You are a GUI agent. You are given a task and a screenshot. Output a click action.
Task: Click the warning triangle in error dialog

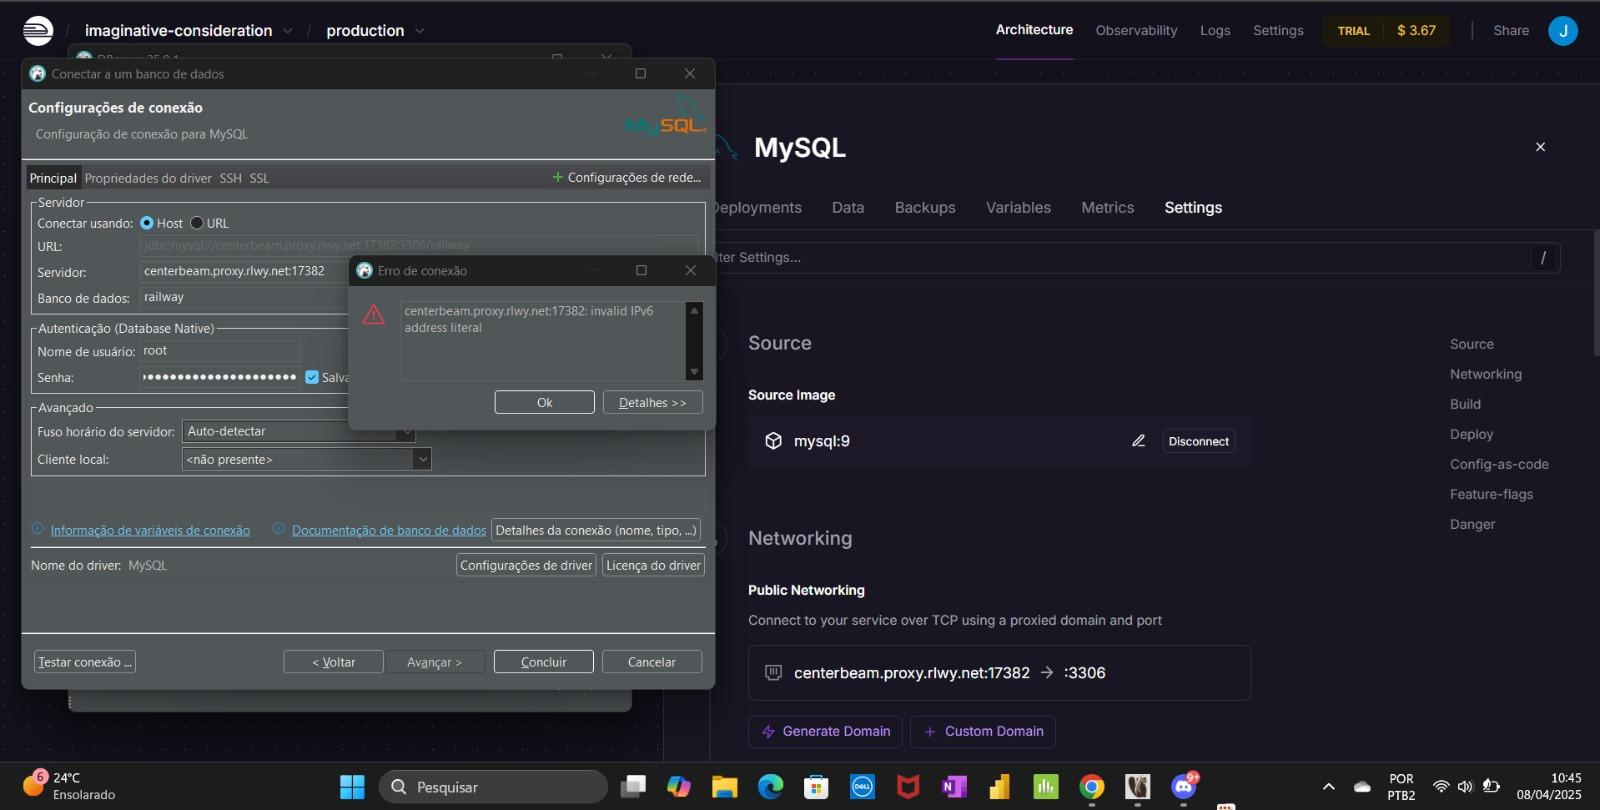tap(374, 315)
